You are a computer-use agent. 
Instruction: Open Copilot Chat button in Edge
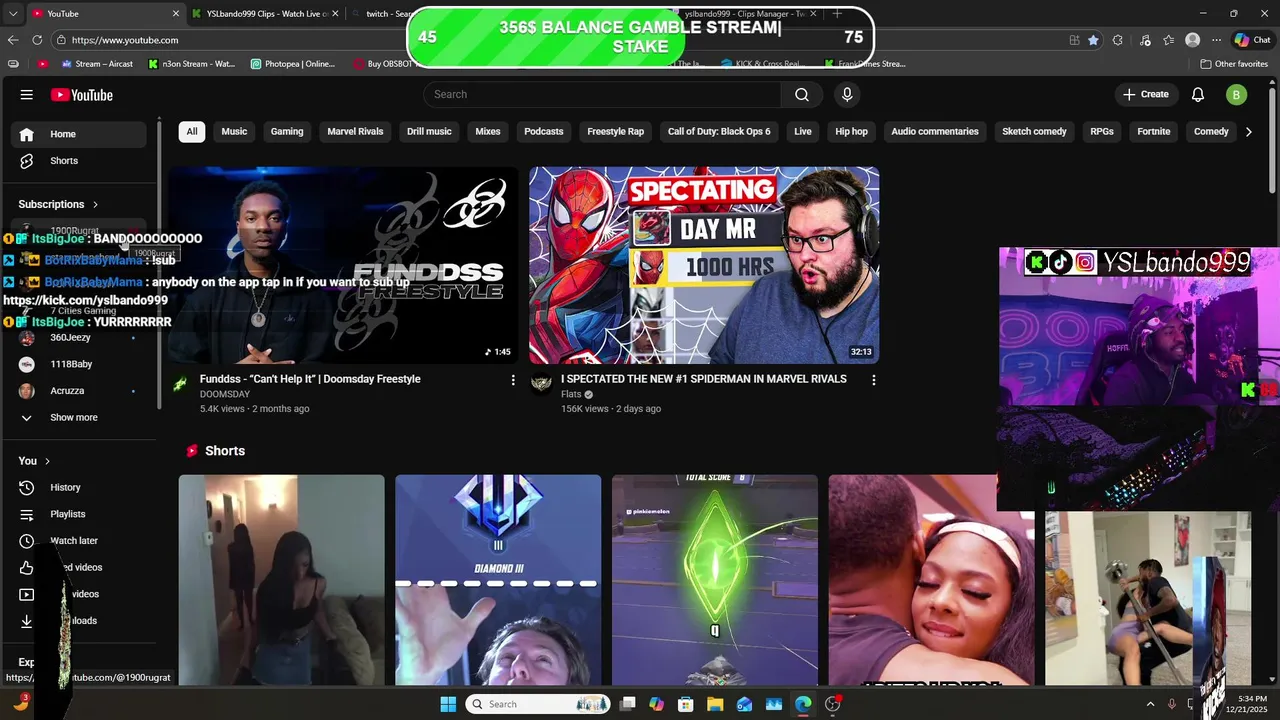[1252, 40]
